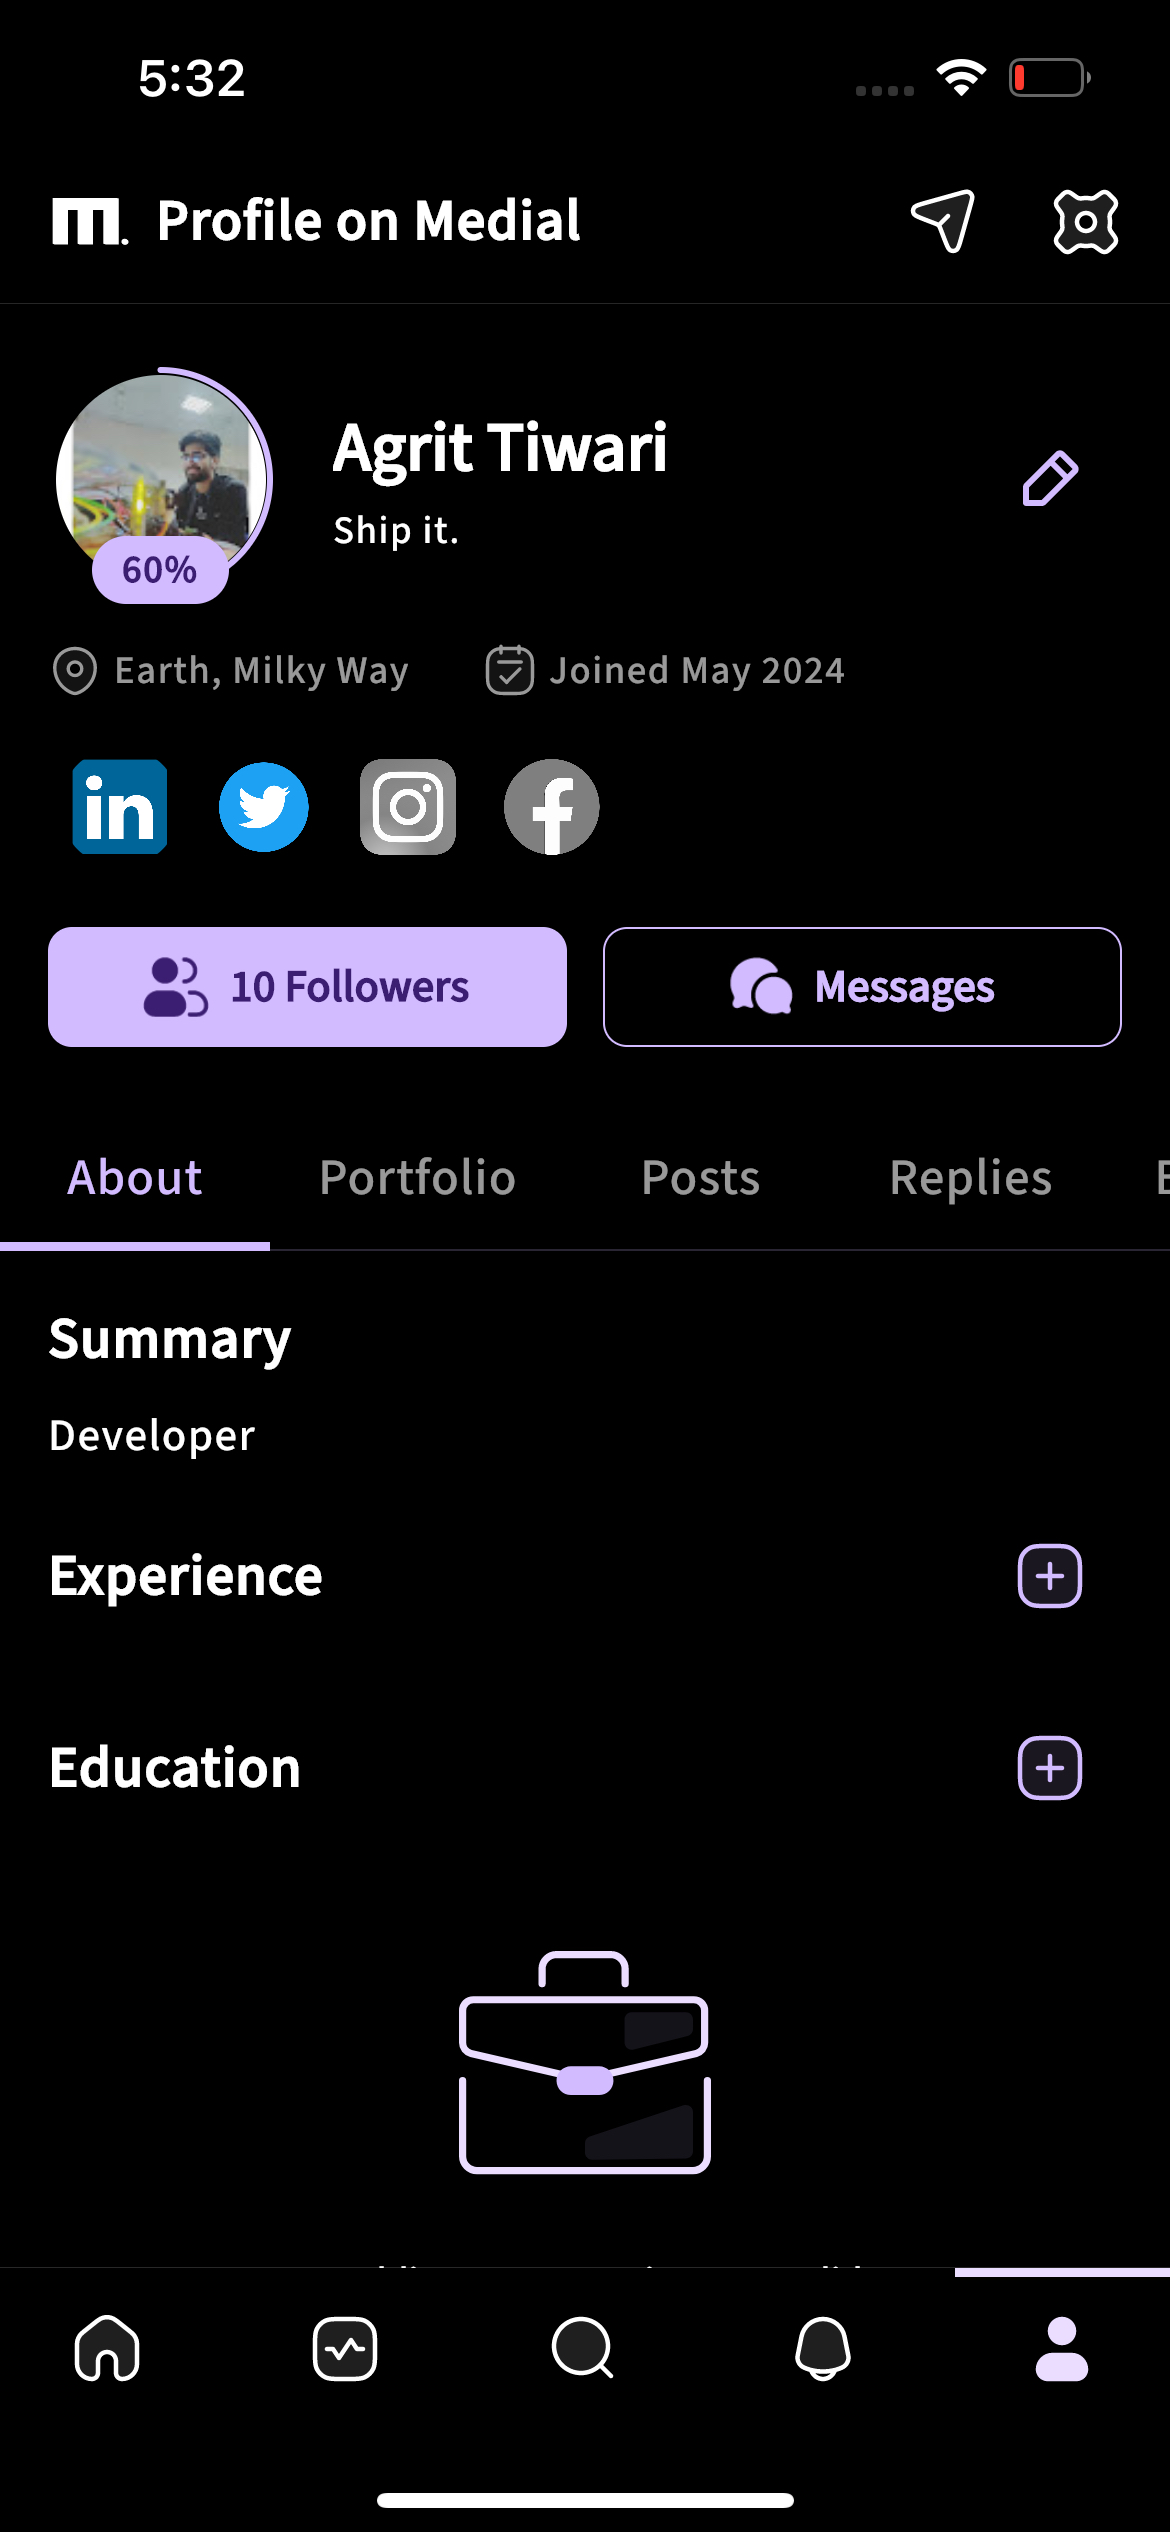Open the send/share paper plane icon
This screenshot has width=1170, height=2532.
pos(942,221)
